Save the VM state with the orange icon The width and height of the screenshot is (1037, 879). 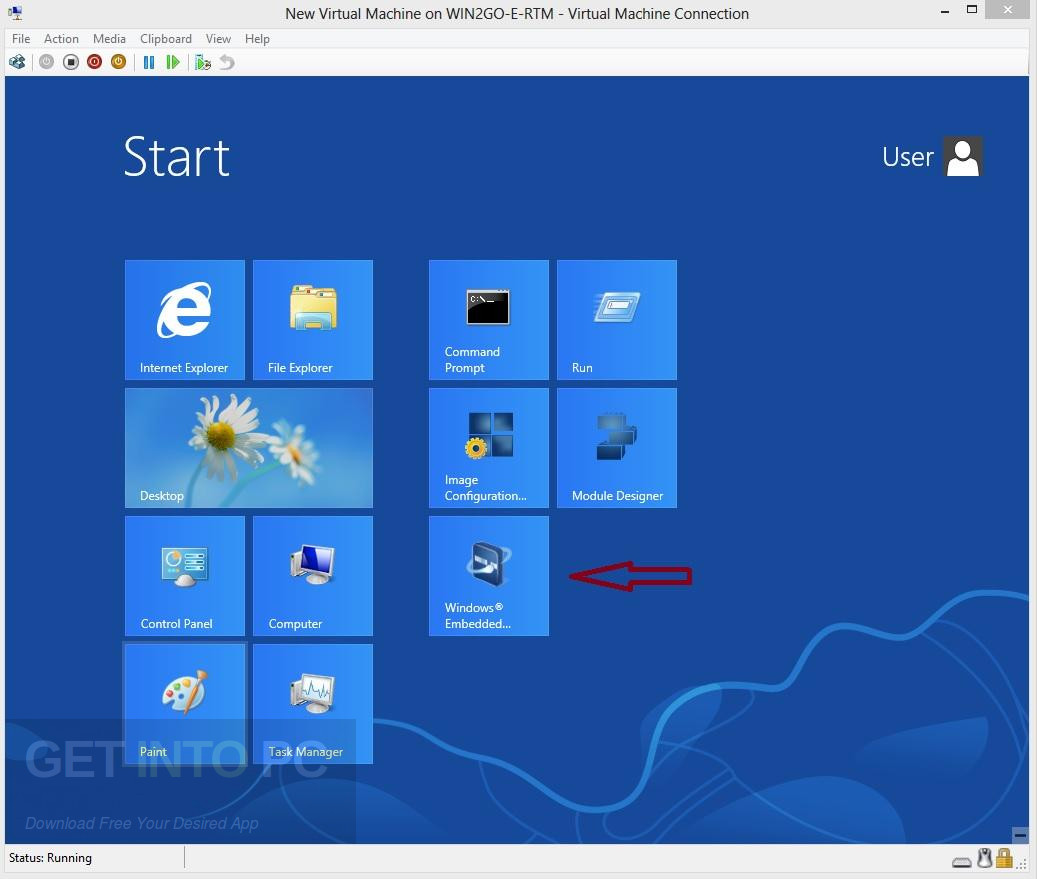coord(118,62)
